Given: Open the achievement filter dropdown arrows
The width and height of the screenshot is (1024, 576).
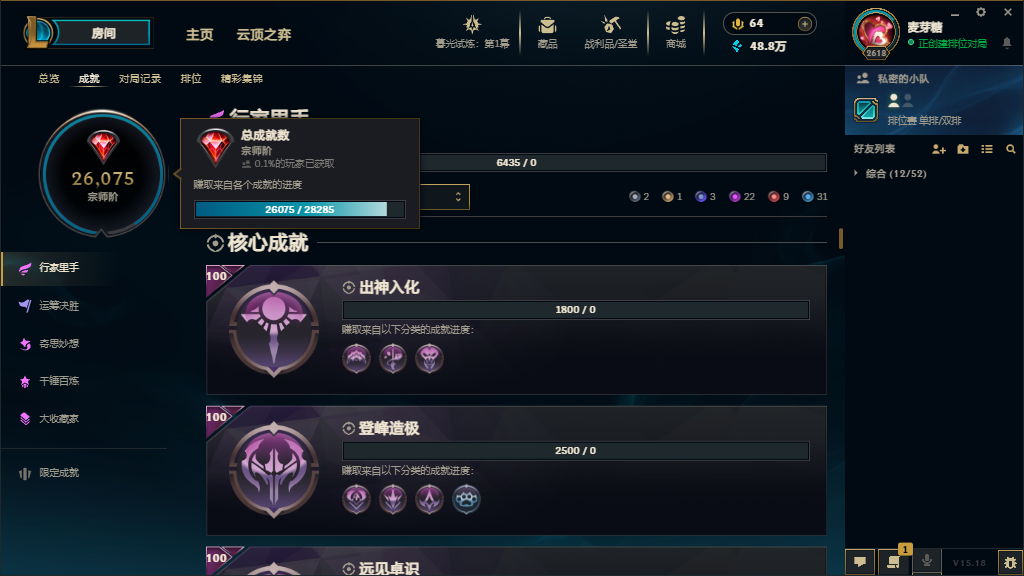Looking at the screenshot, I should (458, 197).
